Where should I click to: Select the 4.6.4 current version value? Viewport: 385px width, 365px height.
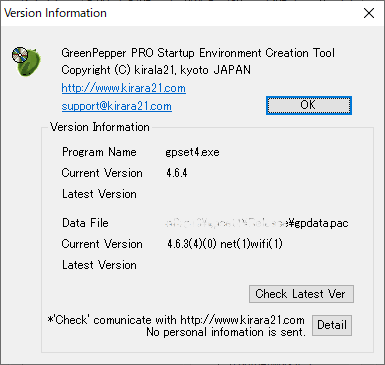[177, 173]
